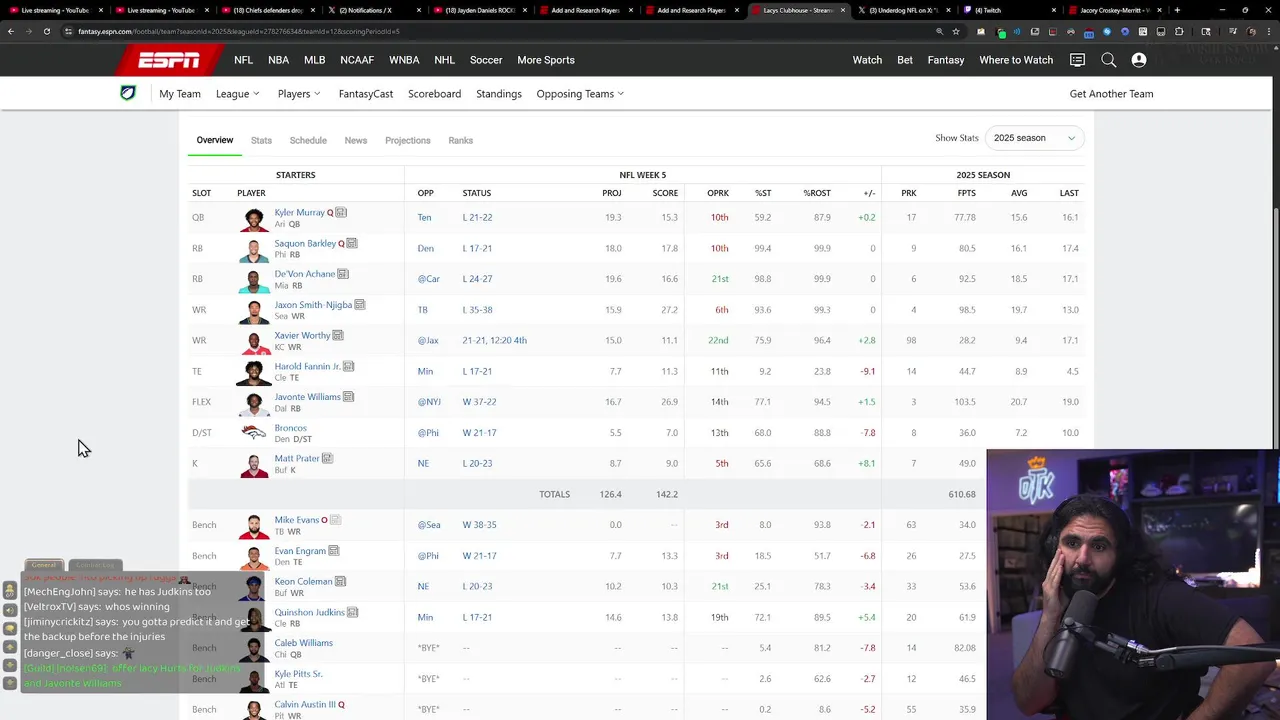This screenshot has width=1280, height=720.
Task: Open Harold Fannin Jr.'s news note icon
Action: 349,366
